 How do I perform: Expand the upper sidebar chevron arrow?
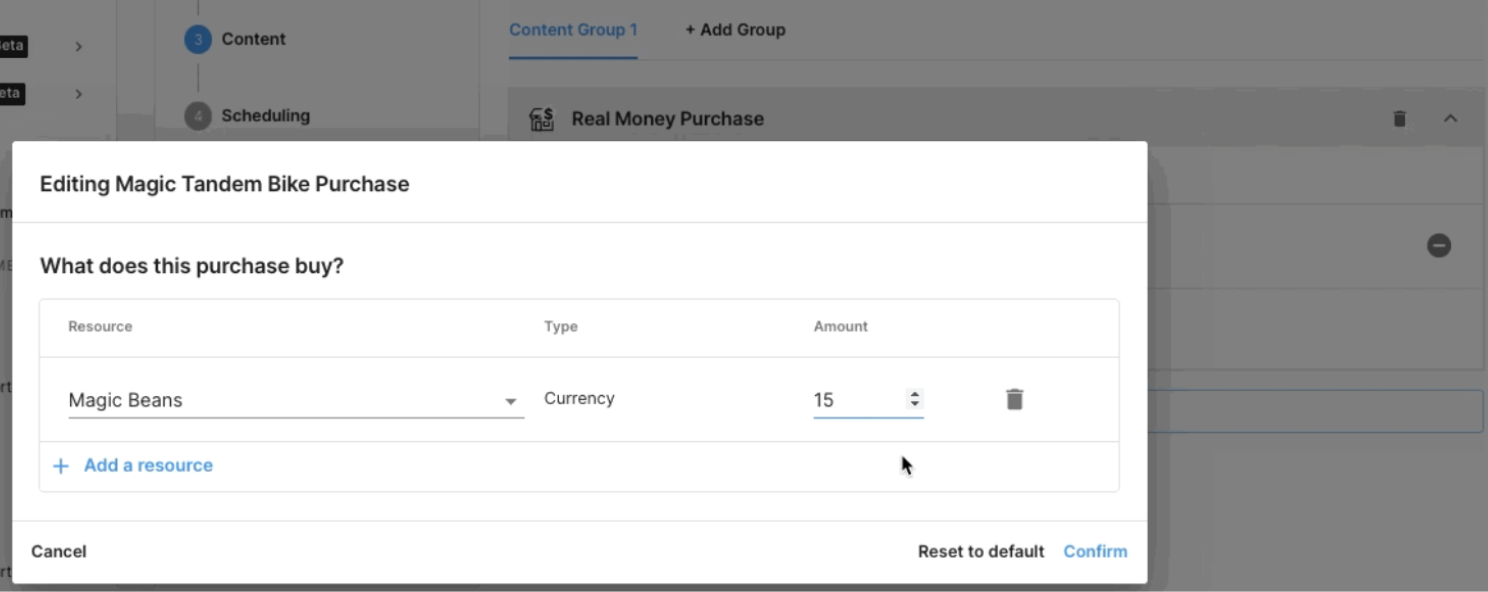(78, 46)
